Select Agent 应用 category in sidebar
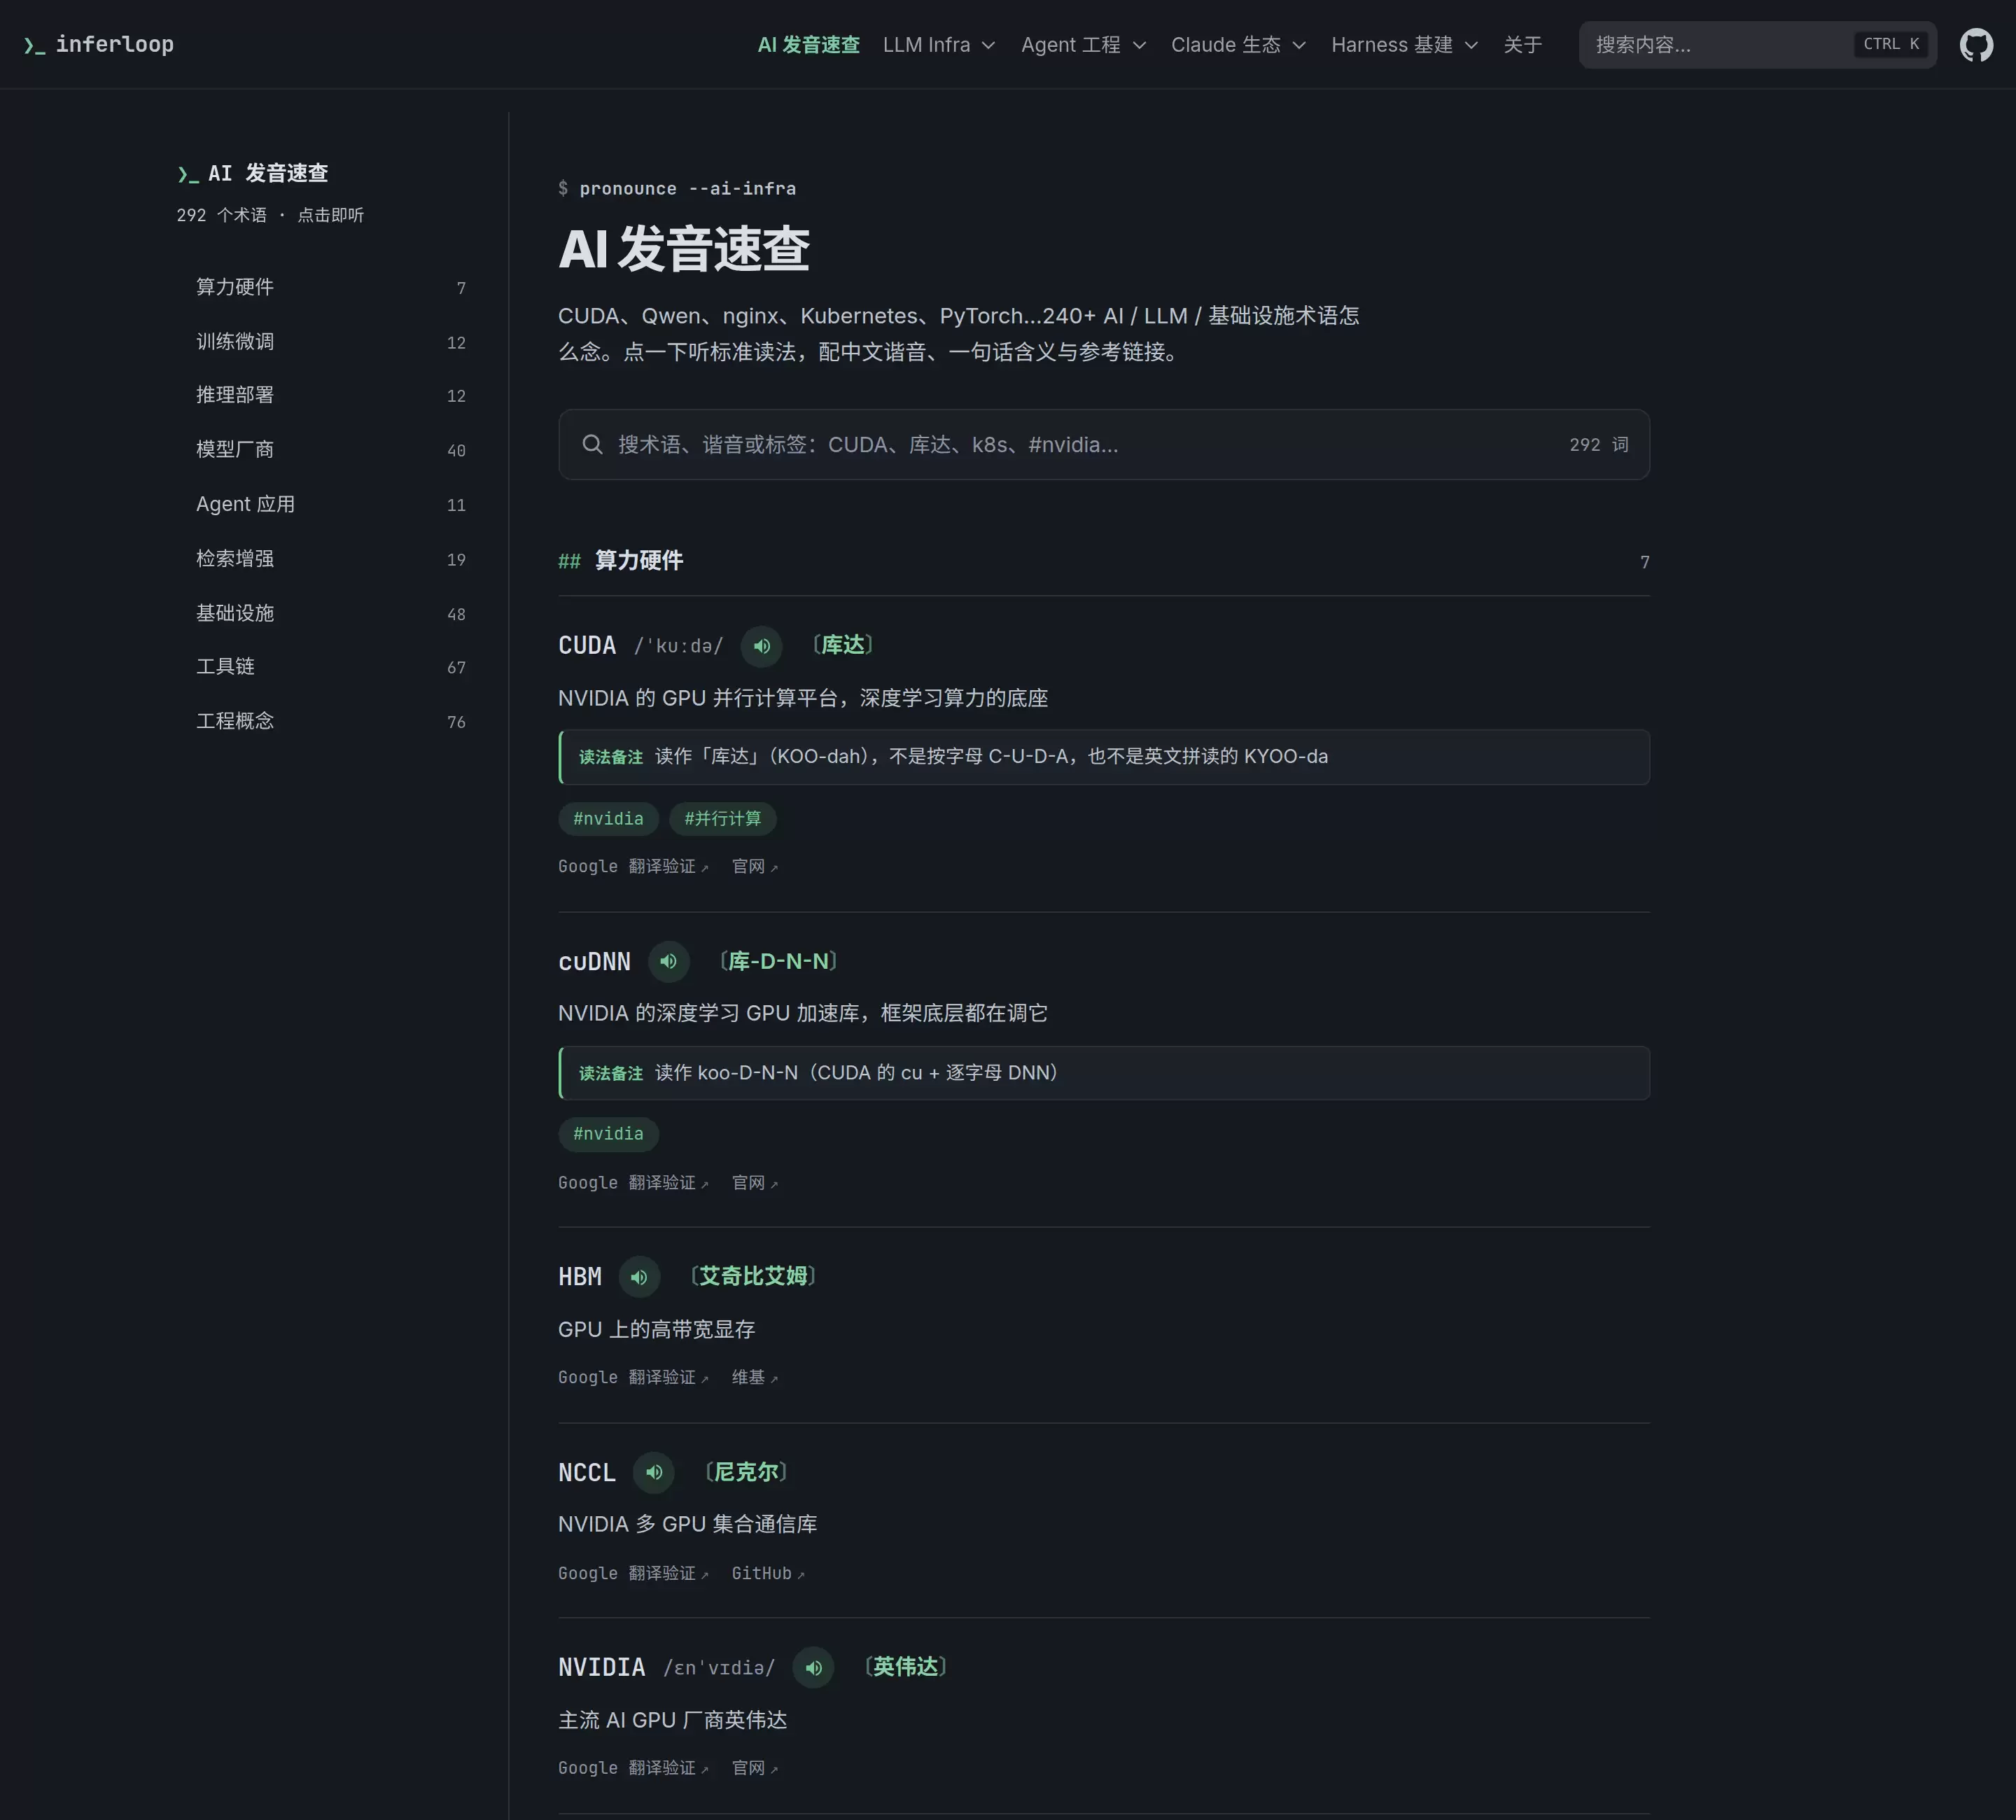Image resolution: width=2016 pixels, height=1820 pixels. [331, 504]
